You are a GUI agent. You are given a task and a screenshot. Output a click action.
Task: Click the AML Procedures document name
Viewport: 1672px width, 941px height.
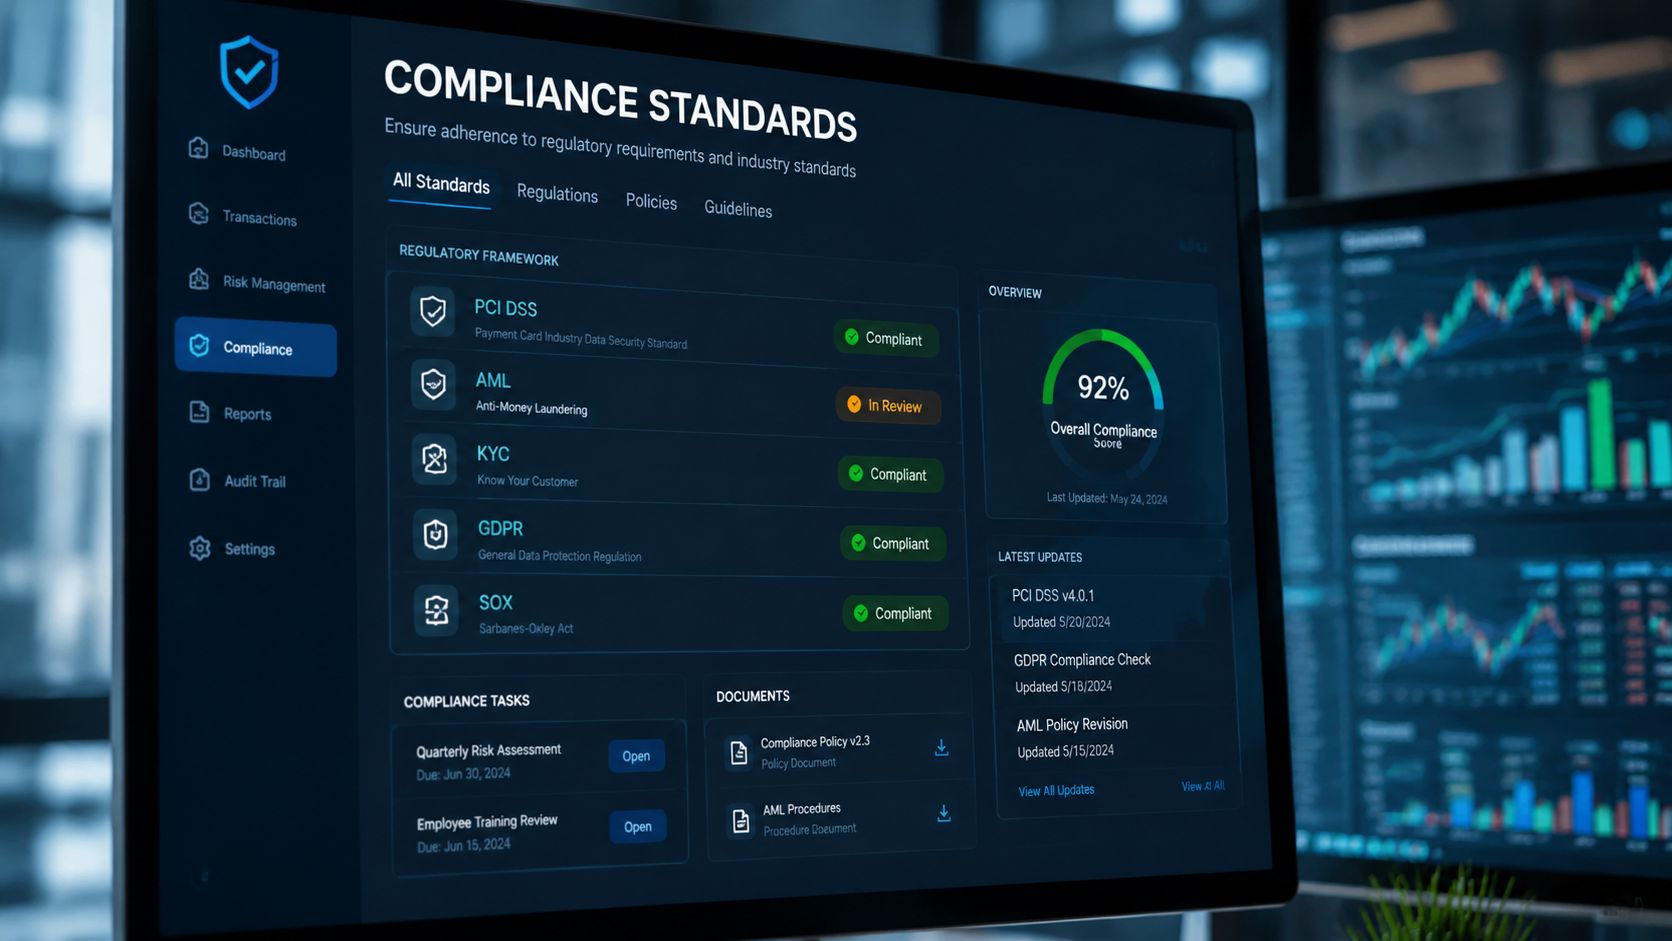pyautogui.click(x=802, y=809)
